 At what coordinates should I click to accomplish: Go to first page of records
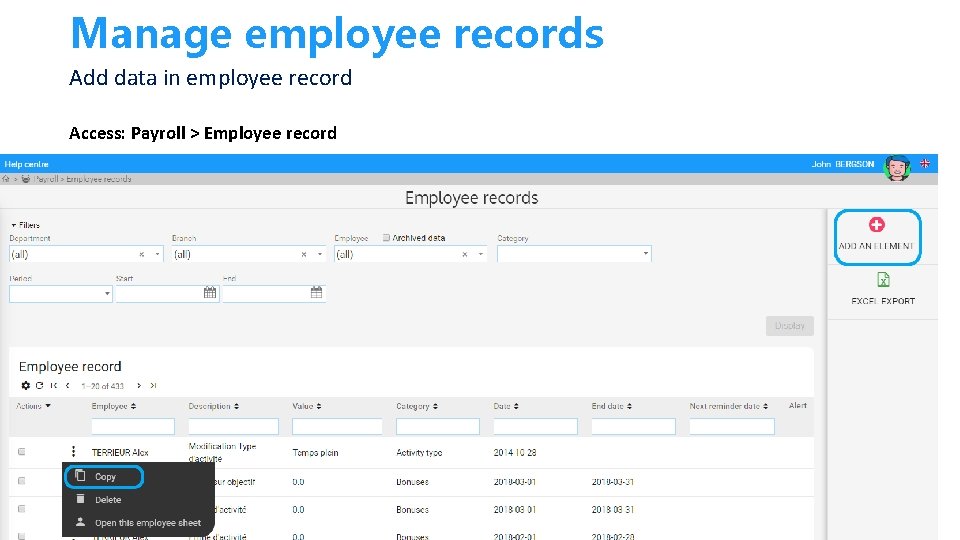coord(54,385)
